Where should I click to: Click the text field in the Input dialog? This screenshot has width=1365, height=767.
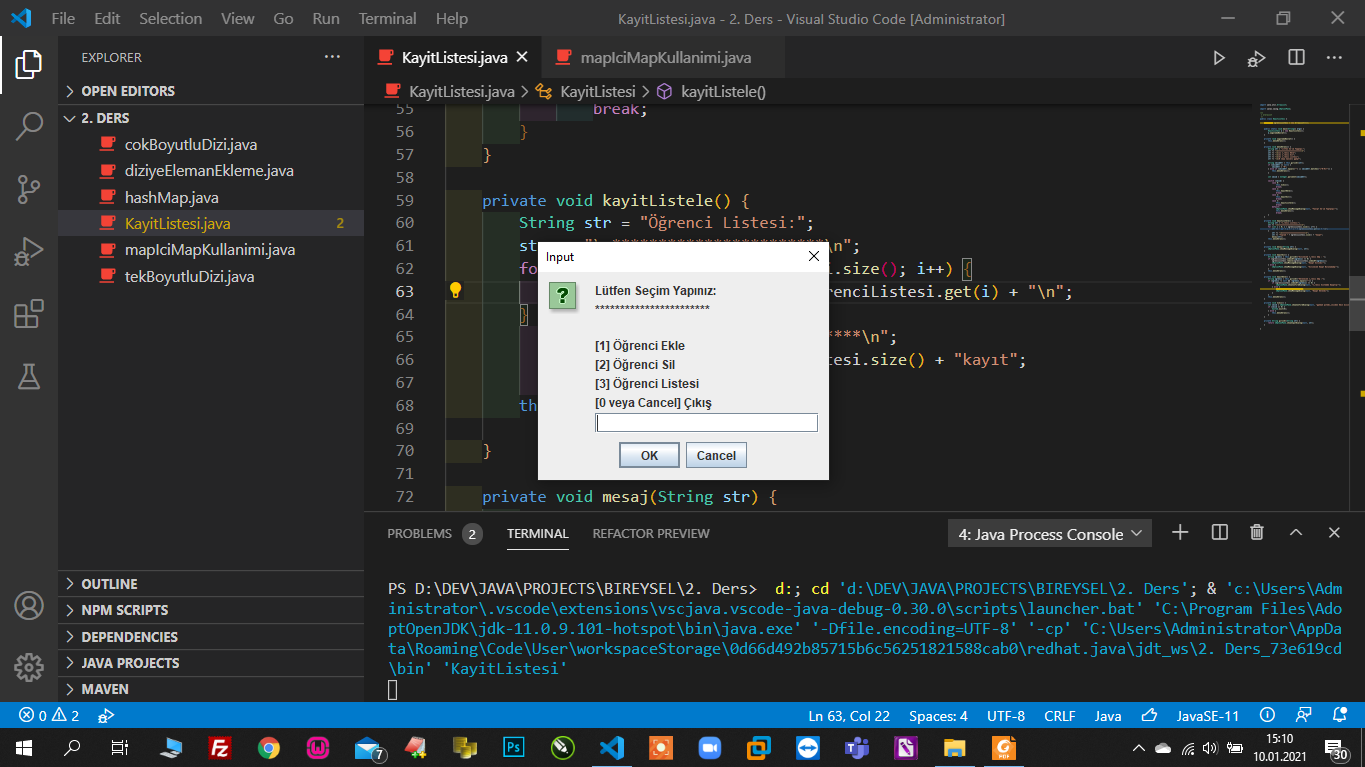[706, 423]
